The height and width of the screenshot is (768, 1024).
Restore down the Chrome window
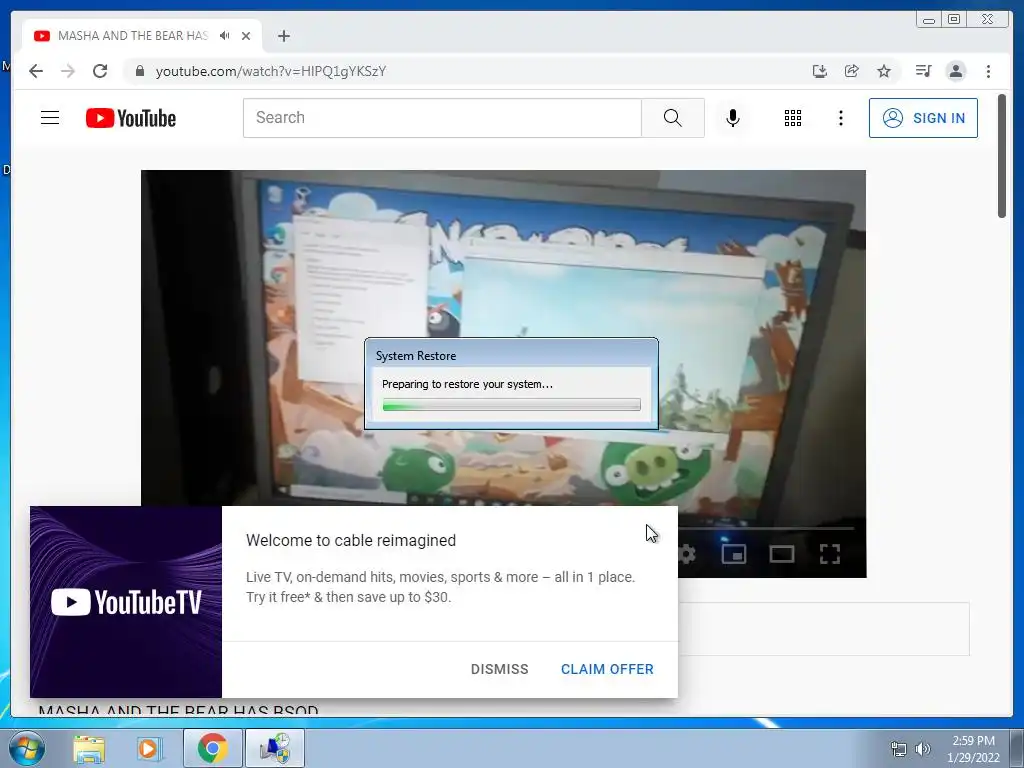(x=954, y=20)
